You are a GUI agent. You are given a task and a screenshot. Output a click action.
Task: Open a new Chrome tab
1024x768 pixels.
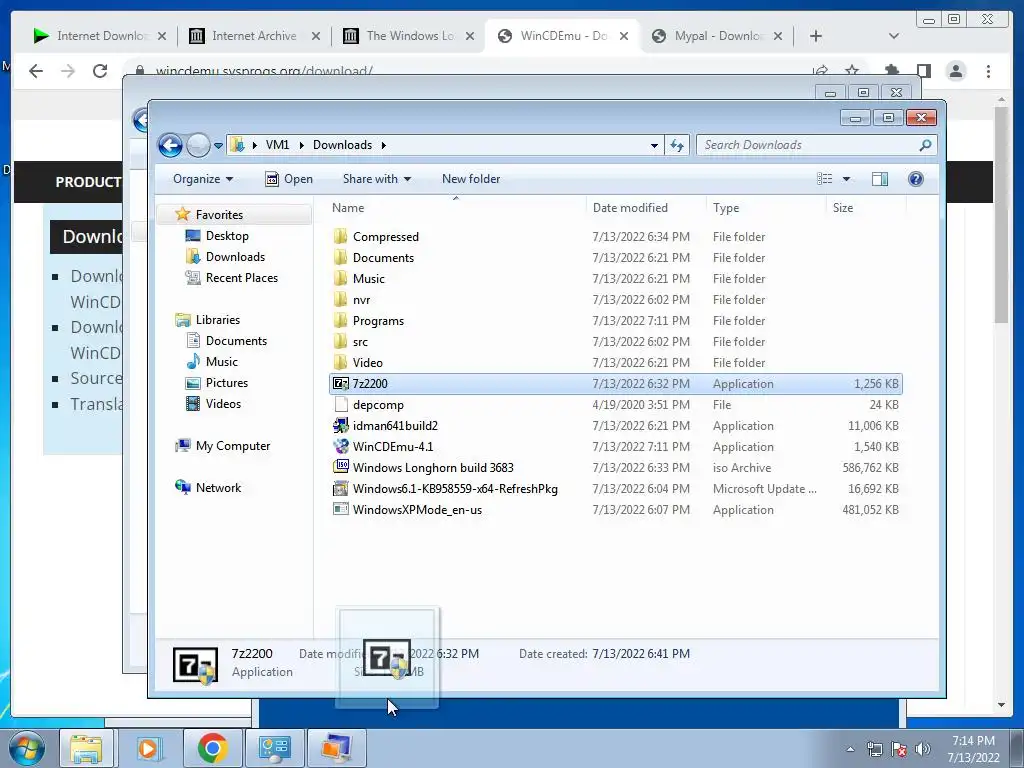pyautogui.click(x=816, y=36)
